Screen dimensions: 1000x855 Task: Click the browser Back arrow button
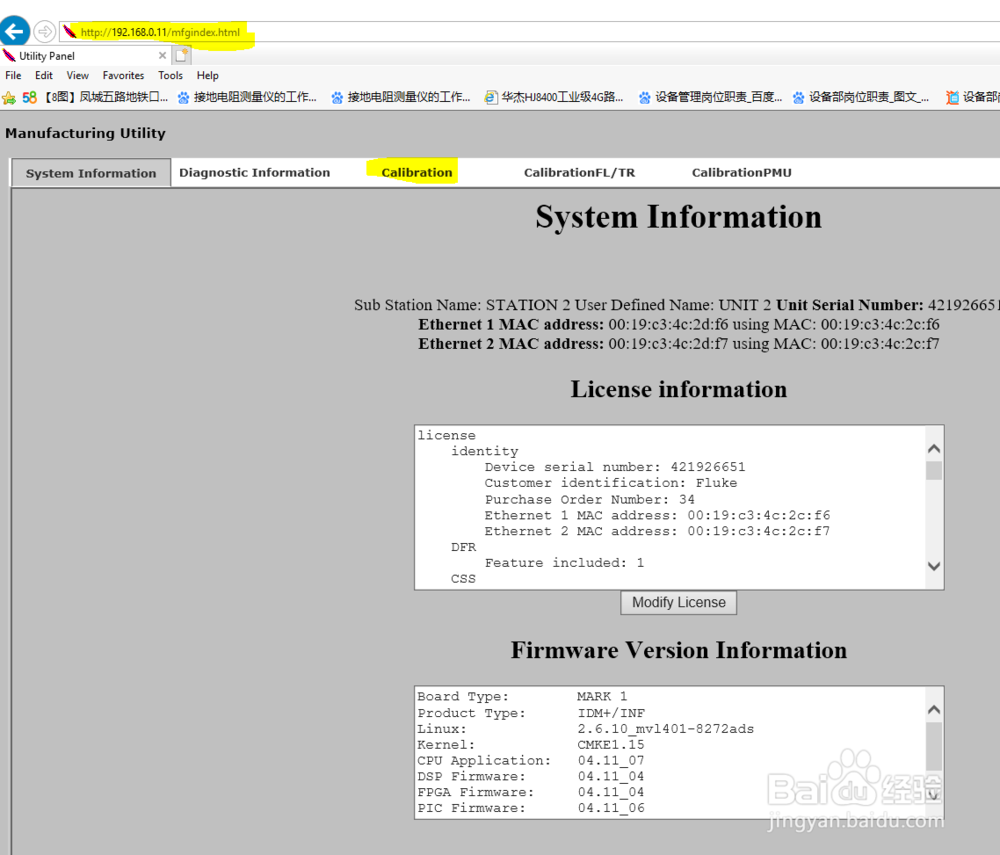pyautogui.click(x=15, y=31)
